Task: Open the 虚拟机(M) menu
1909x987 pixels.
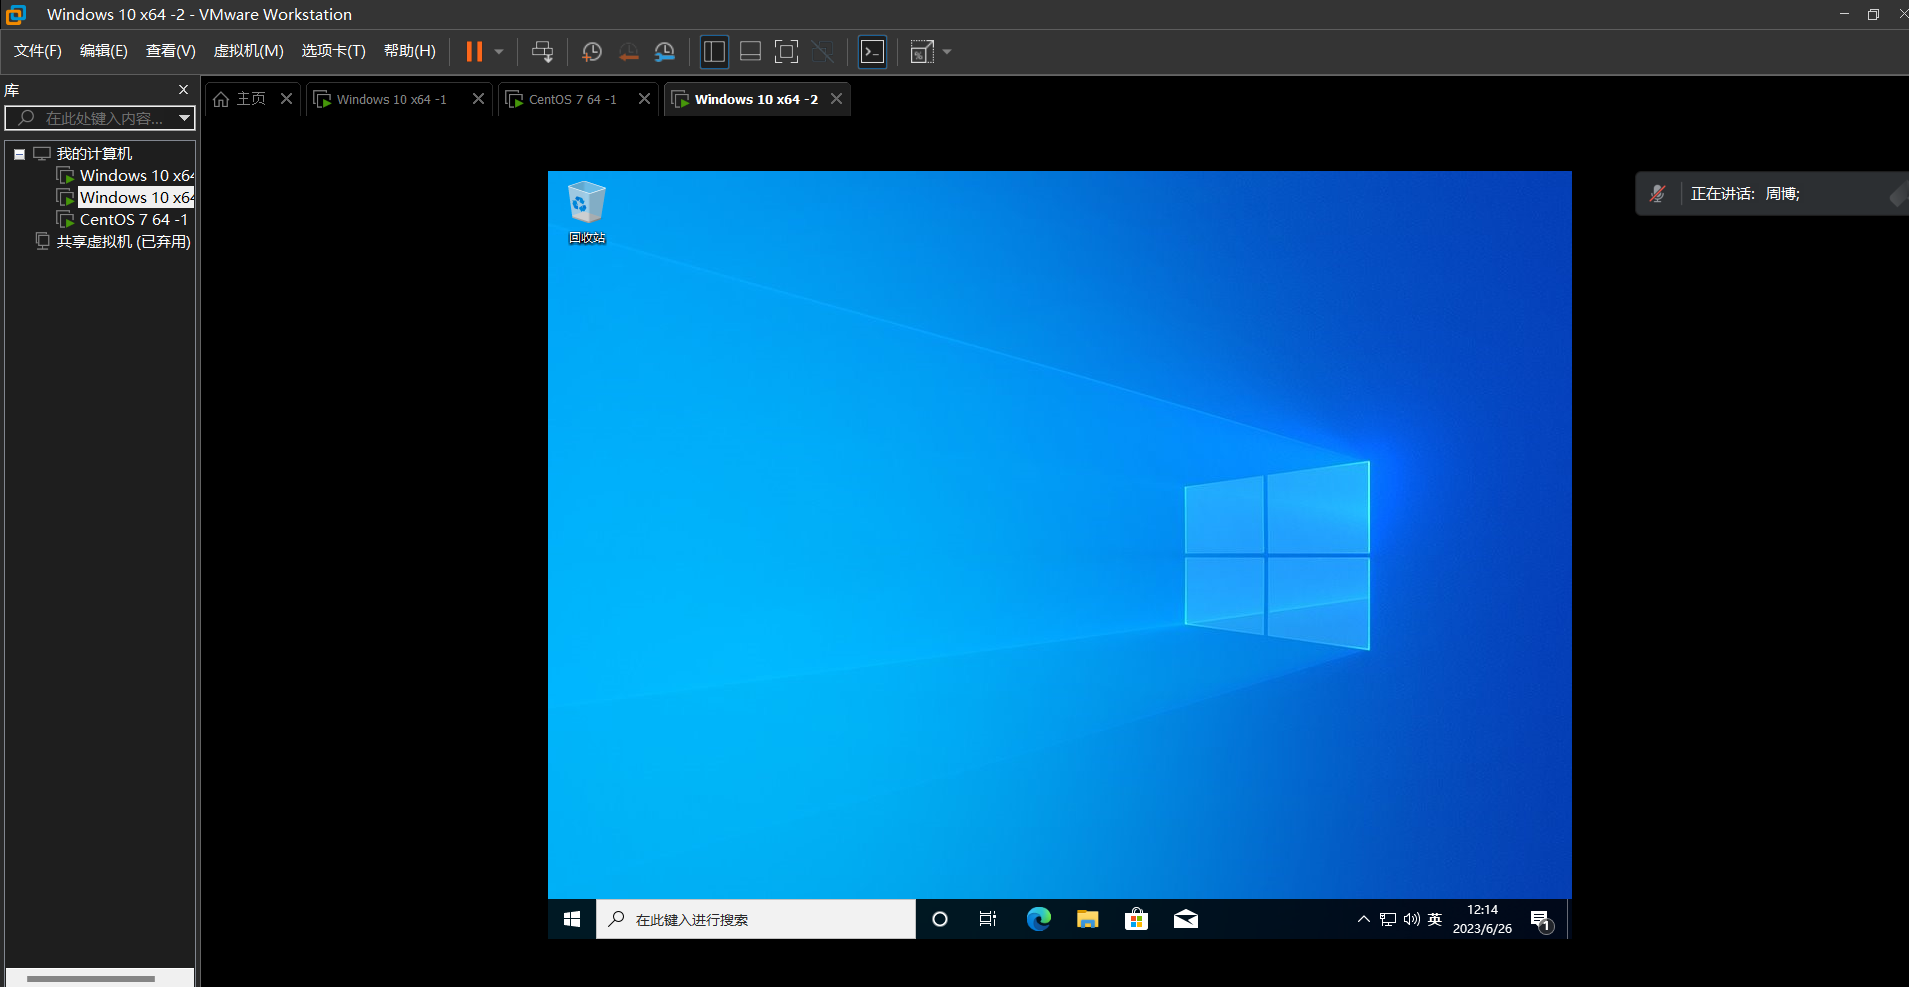Action: click(x=249, y=51)
